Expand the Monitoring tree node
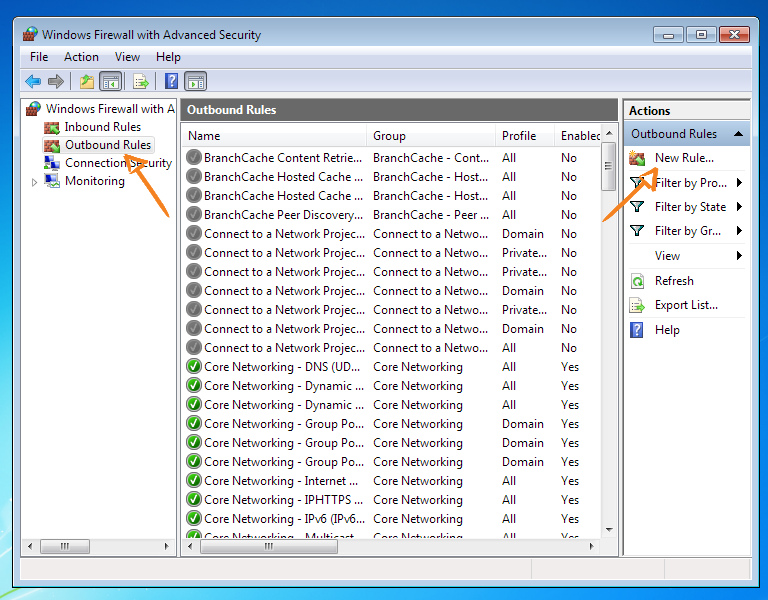768x600 pixels. point(35,182)
